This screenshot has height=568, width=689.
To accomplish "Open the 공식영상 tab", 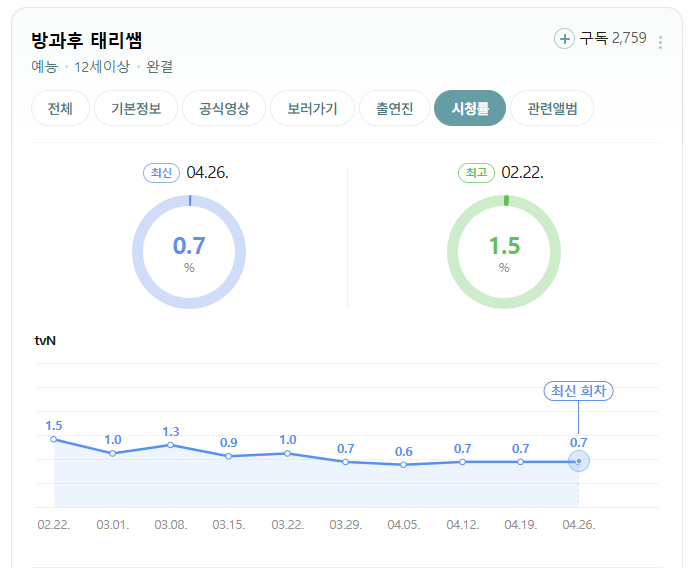I will [224, 108].
